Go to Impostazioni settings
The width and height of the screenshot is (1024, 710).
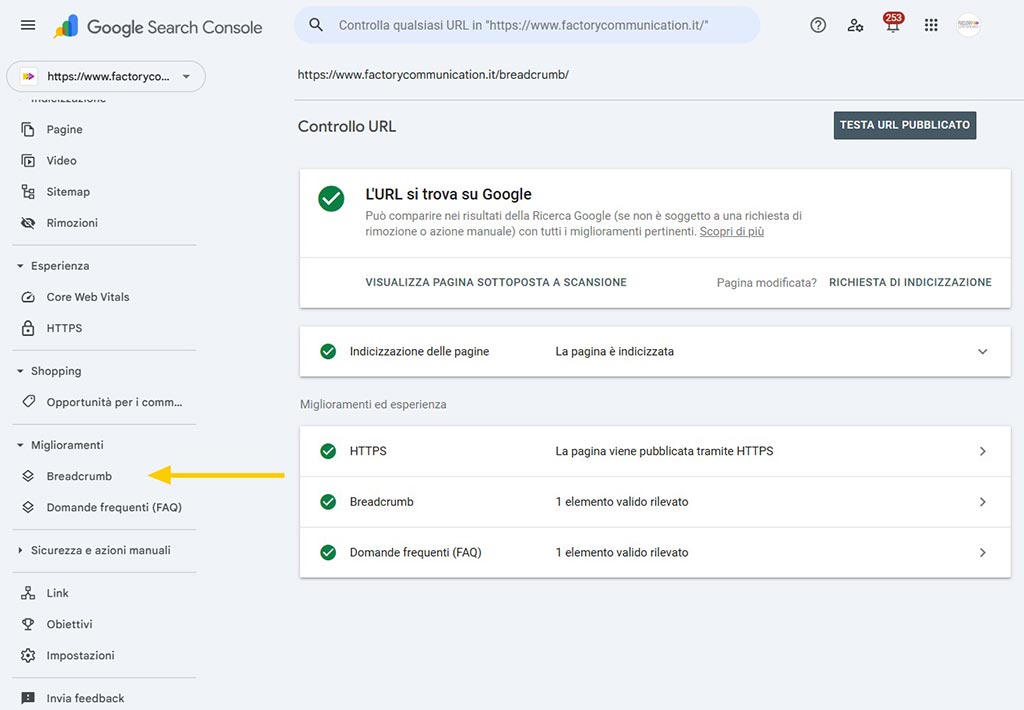pos(80,655)
